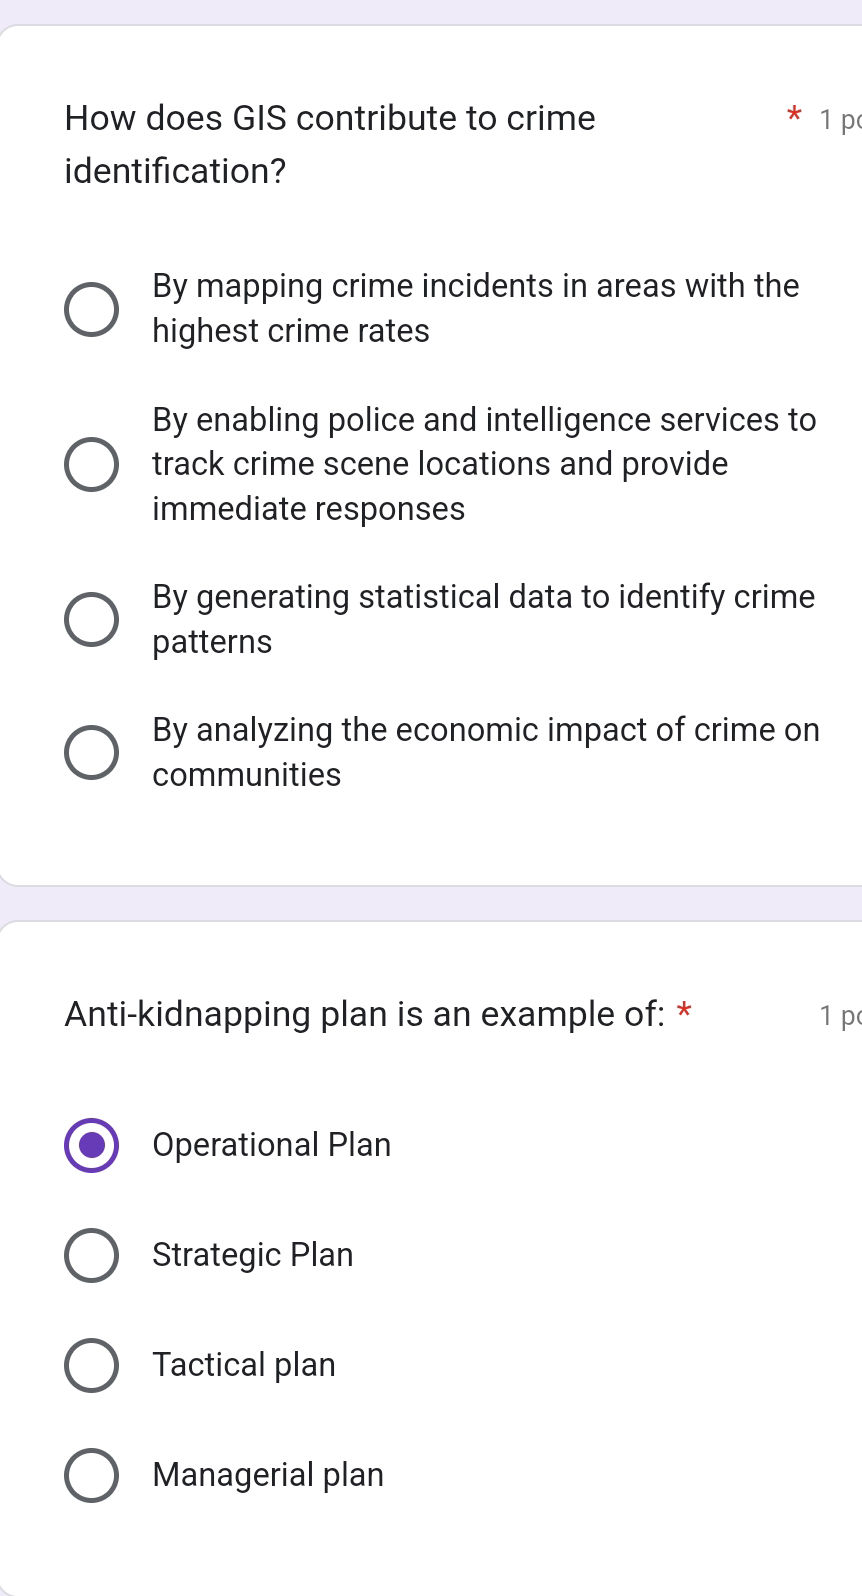Choose the 'Tactical plan' option
The image size is (862, 1596).
91,1365
